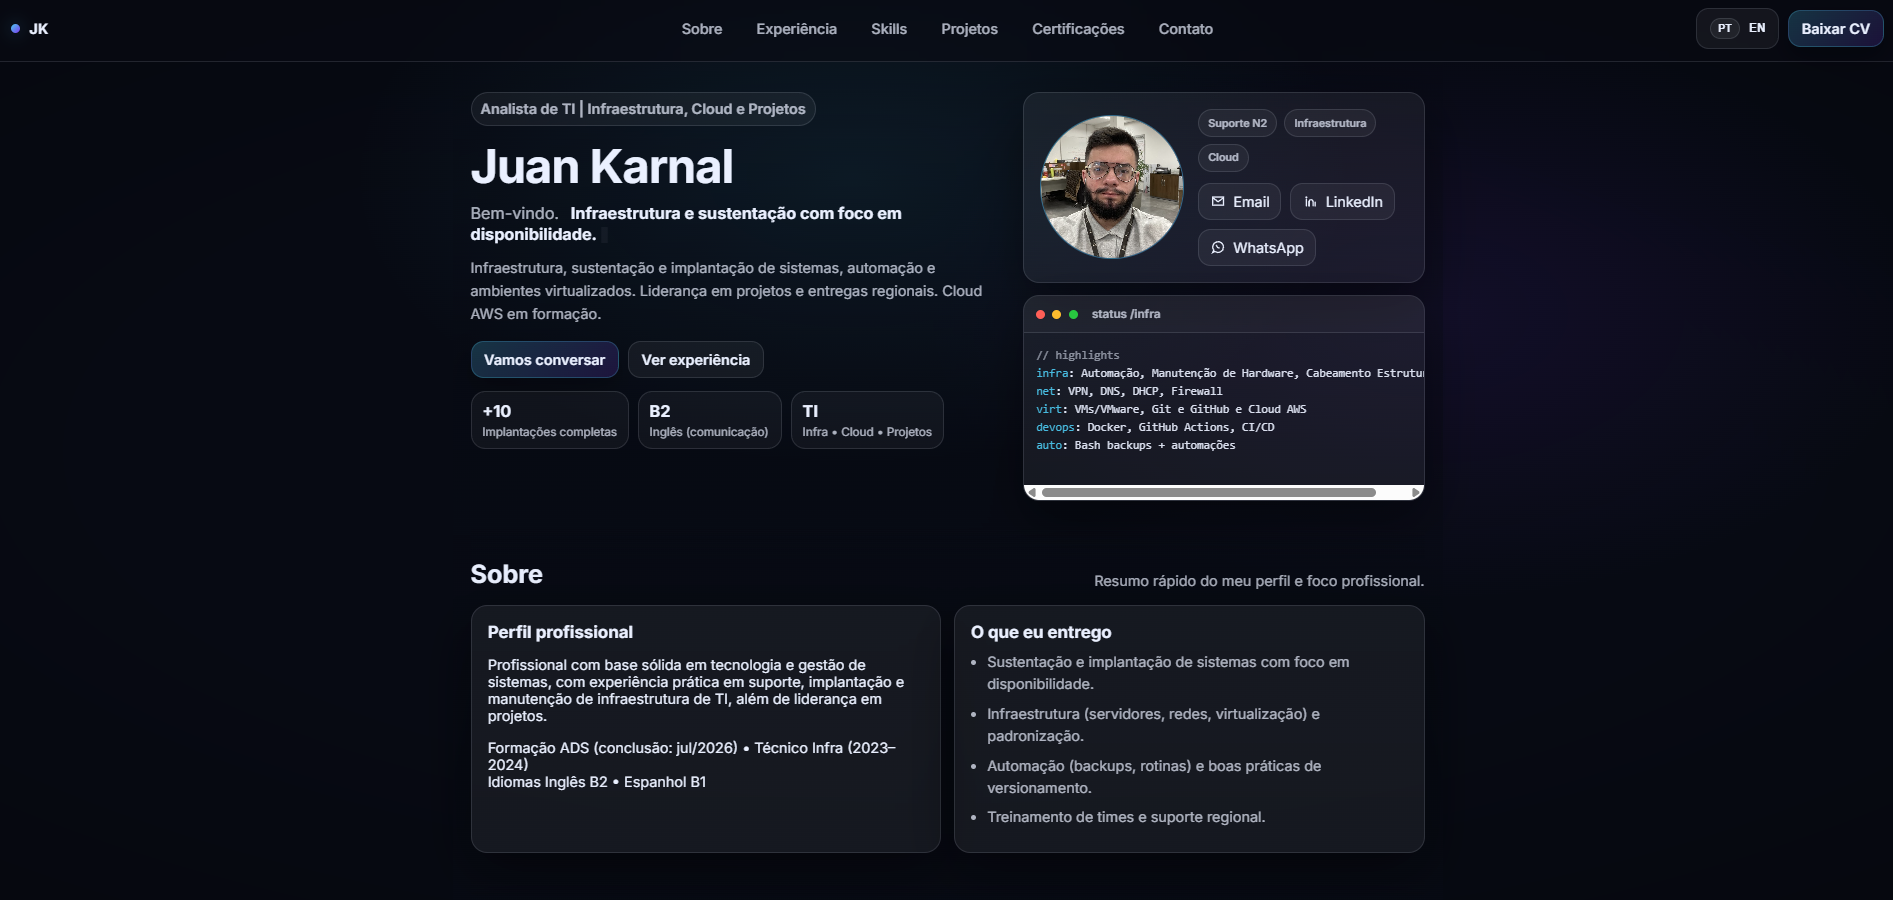Image resolution: width=1893 pixels, height=900 pixels.
Task: Click the yellow dot on the terminal window
Action: 1056,313
